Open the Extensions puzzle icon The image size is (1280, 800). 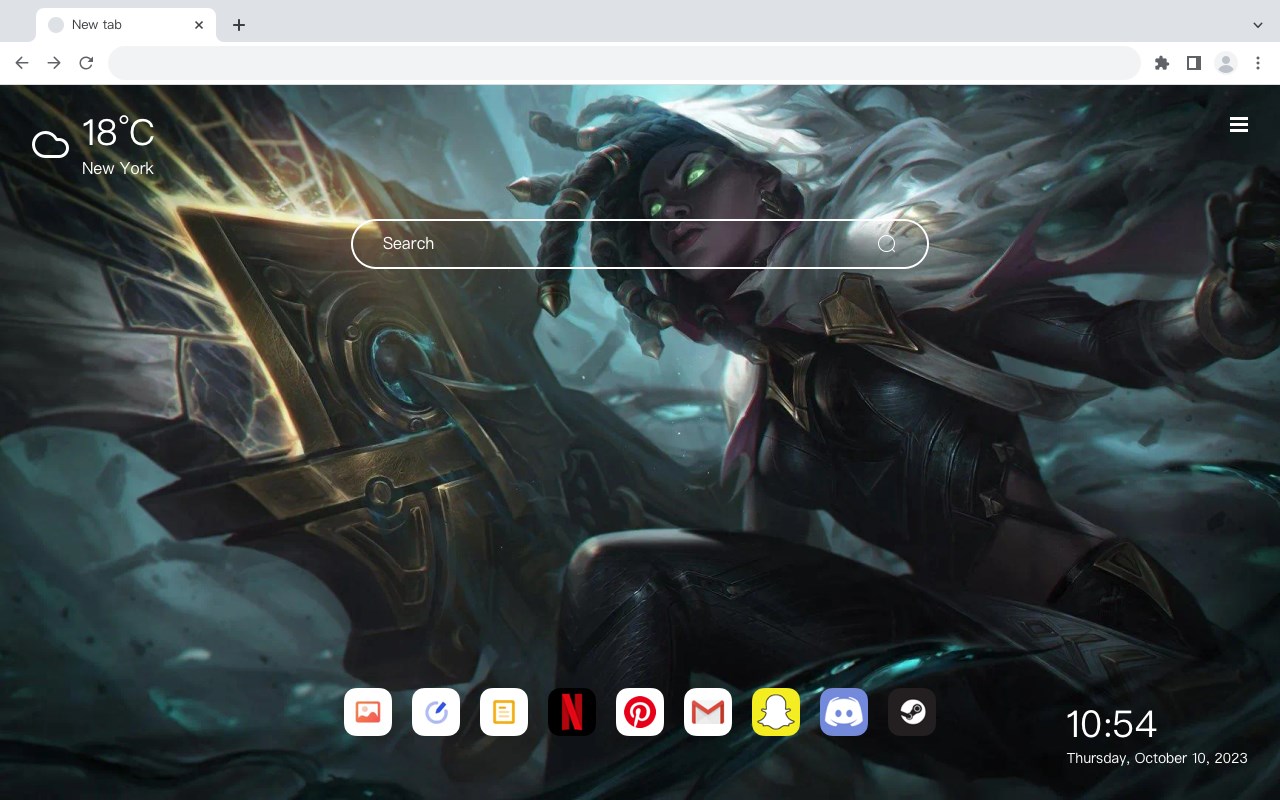1161,63
